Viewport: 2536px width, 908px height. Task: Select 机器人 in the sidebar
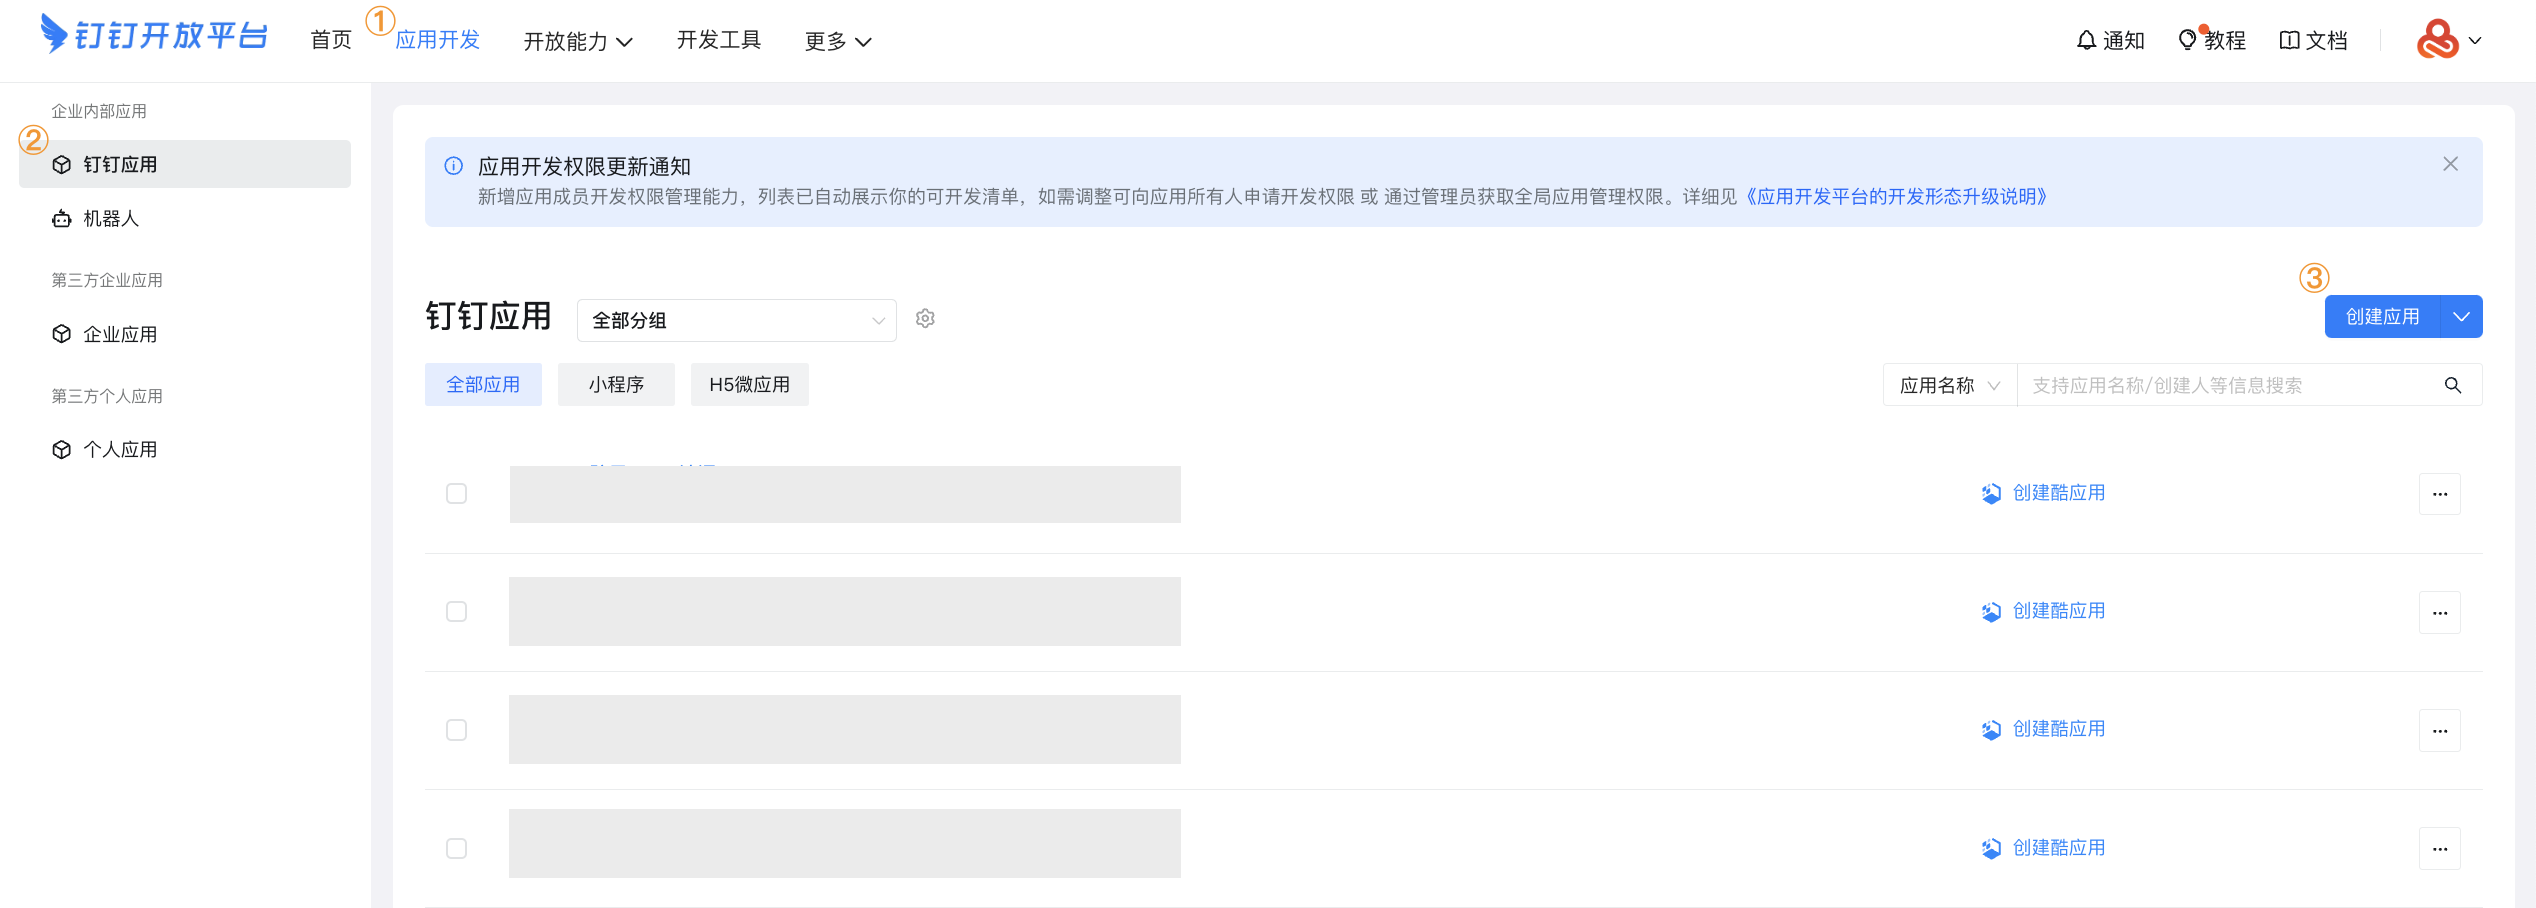click(185, 219)
